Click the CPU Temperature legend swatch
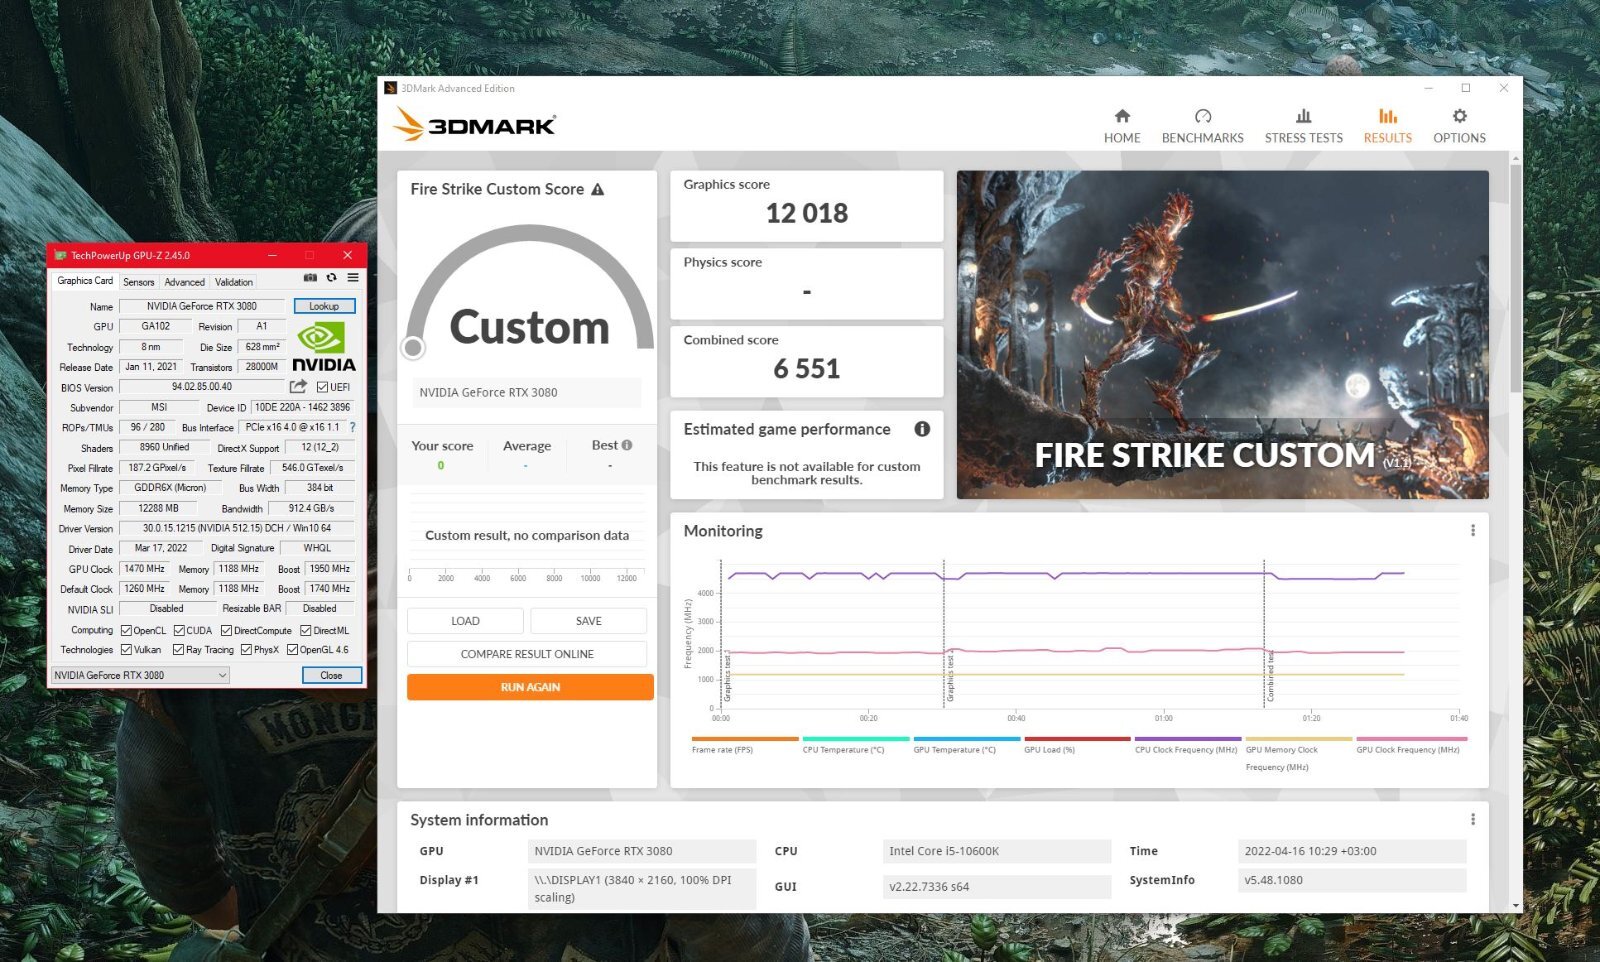1600x962 pixels. 856,739
